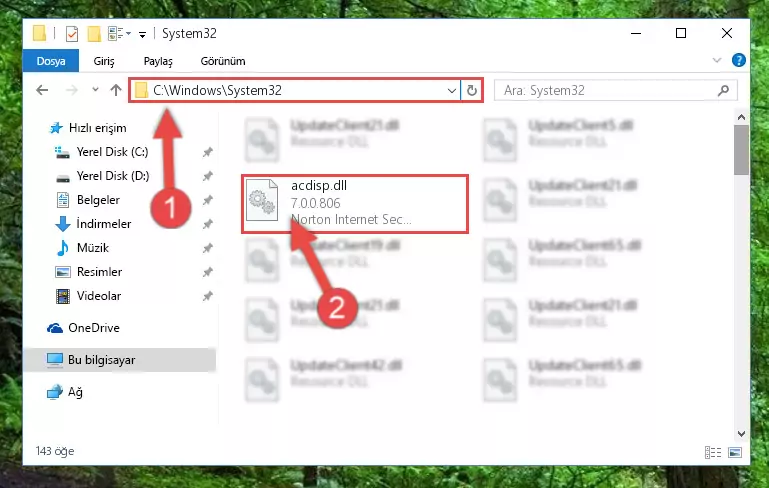The image size is (769, 488).
Task: Switch to the Giriş ribbon tab
Action: click(x=104, y=61)
